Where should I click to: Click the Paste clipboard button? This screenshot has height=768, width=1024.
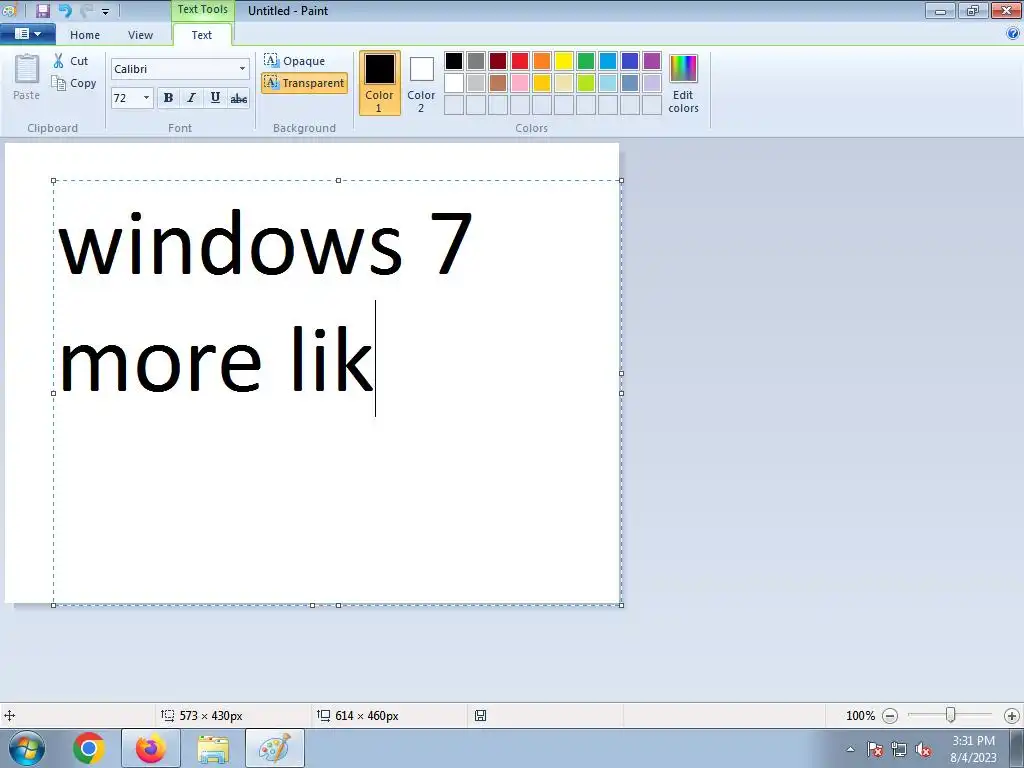[x=27, y=77]
